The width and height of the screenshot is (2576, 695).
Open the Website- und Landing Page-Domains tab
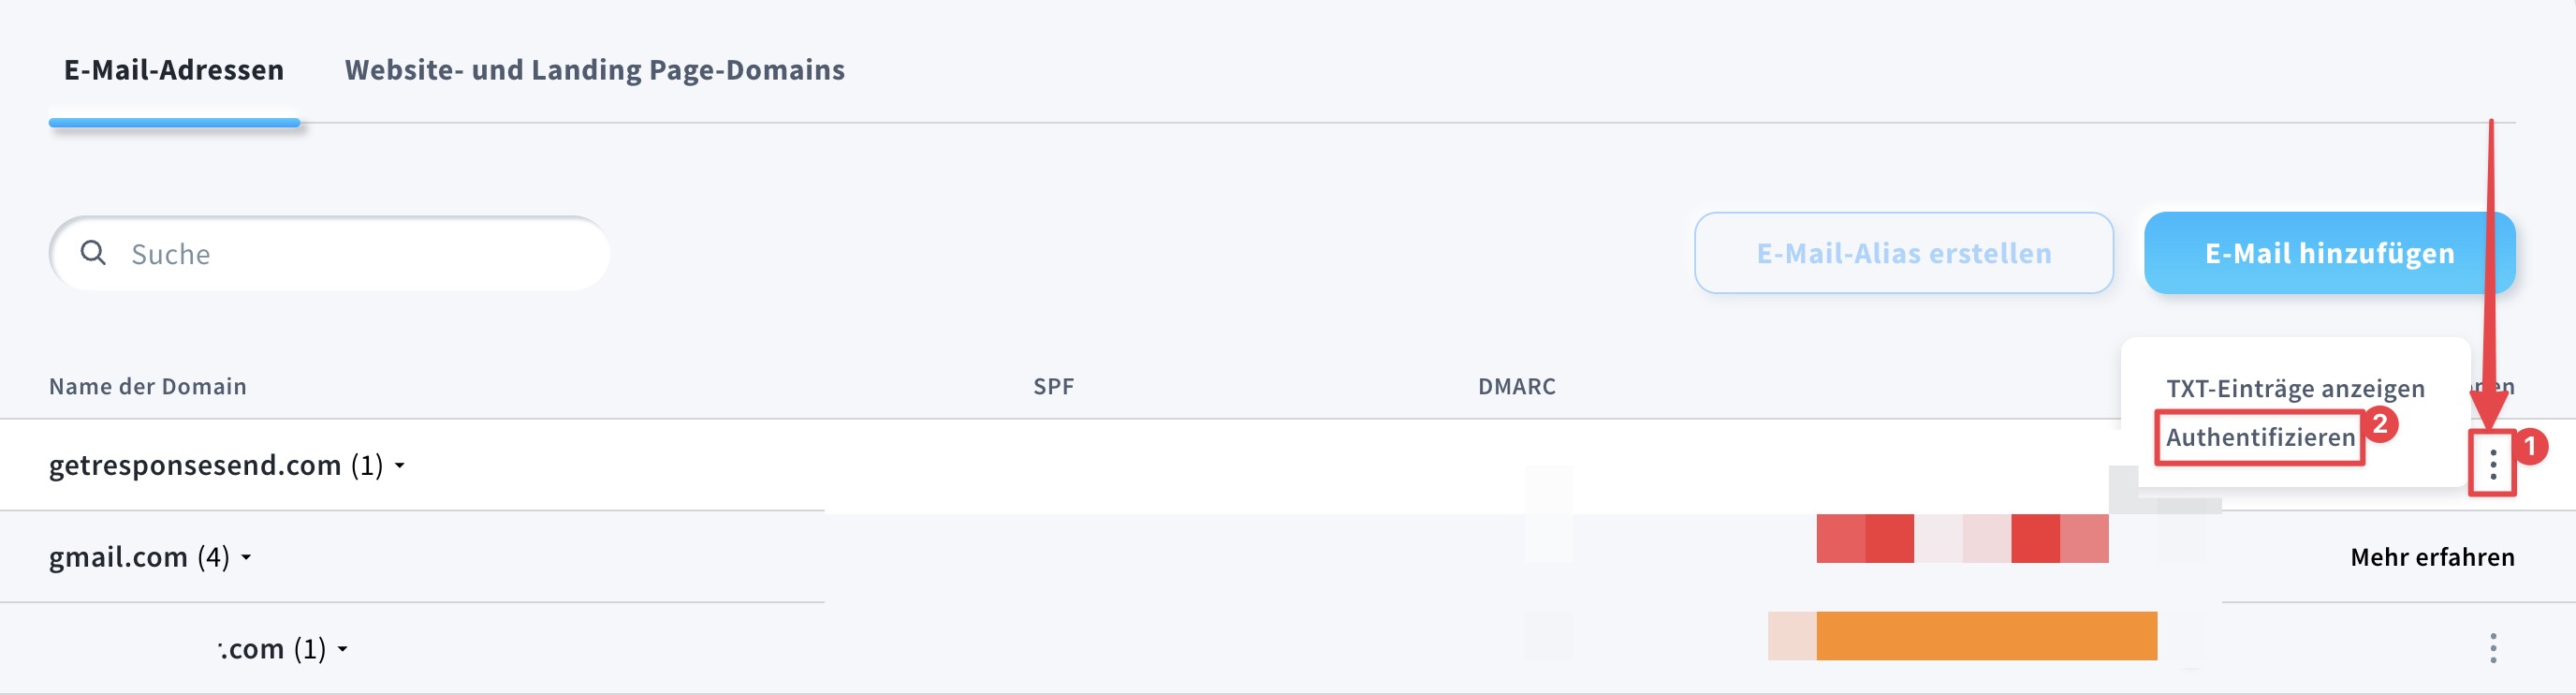(594, 70)
